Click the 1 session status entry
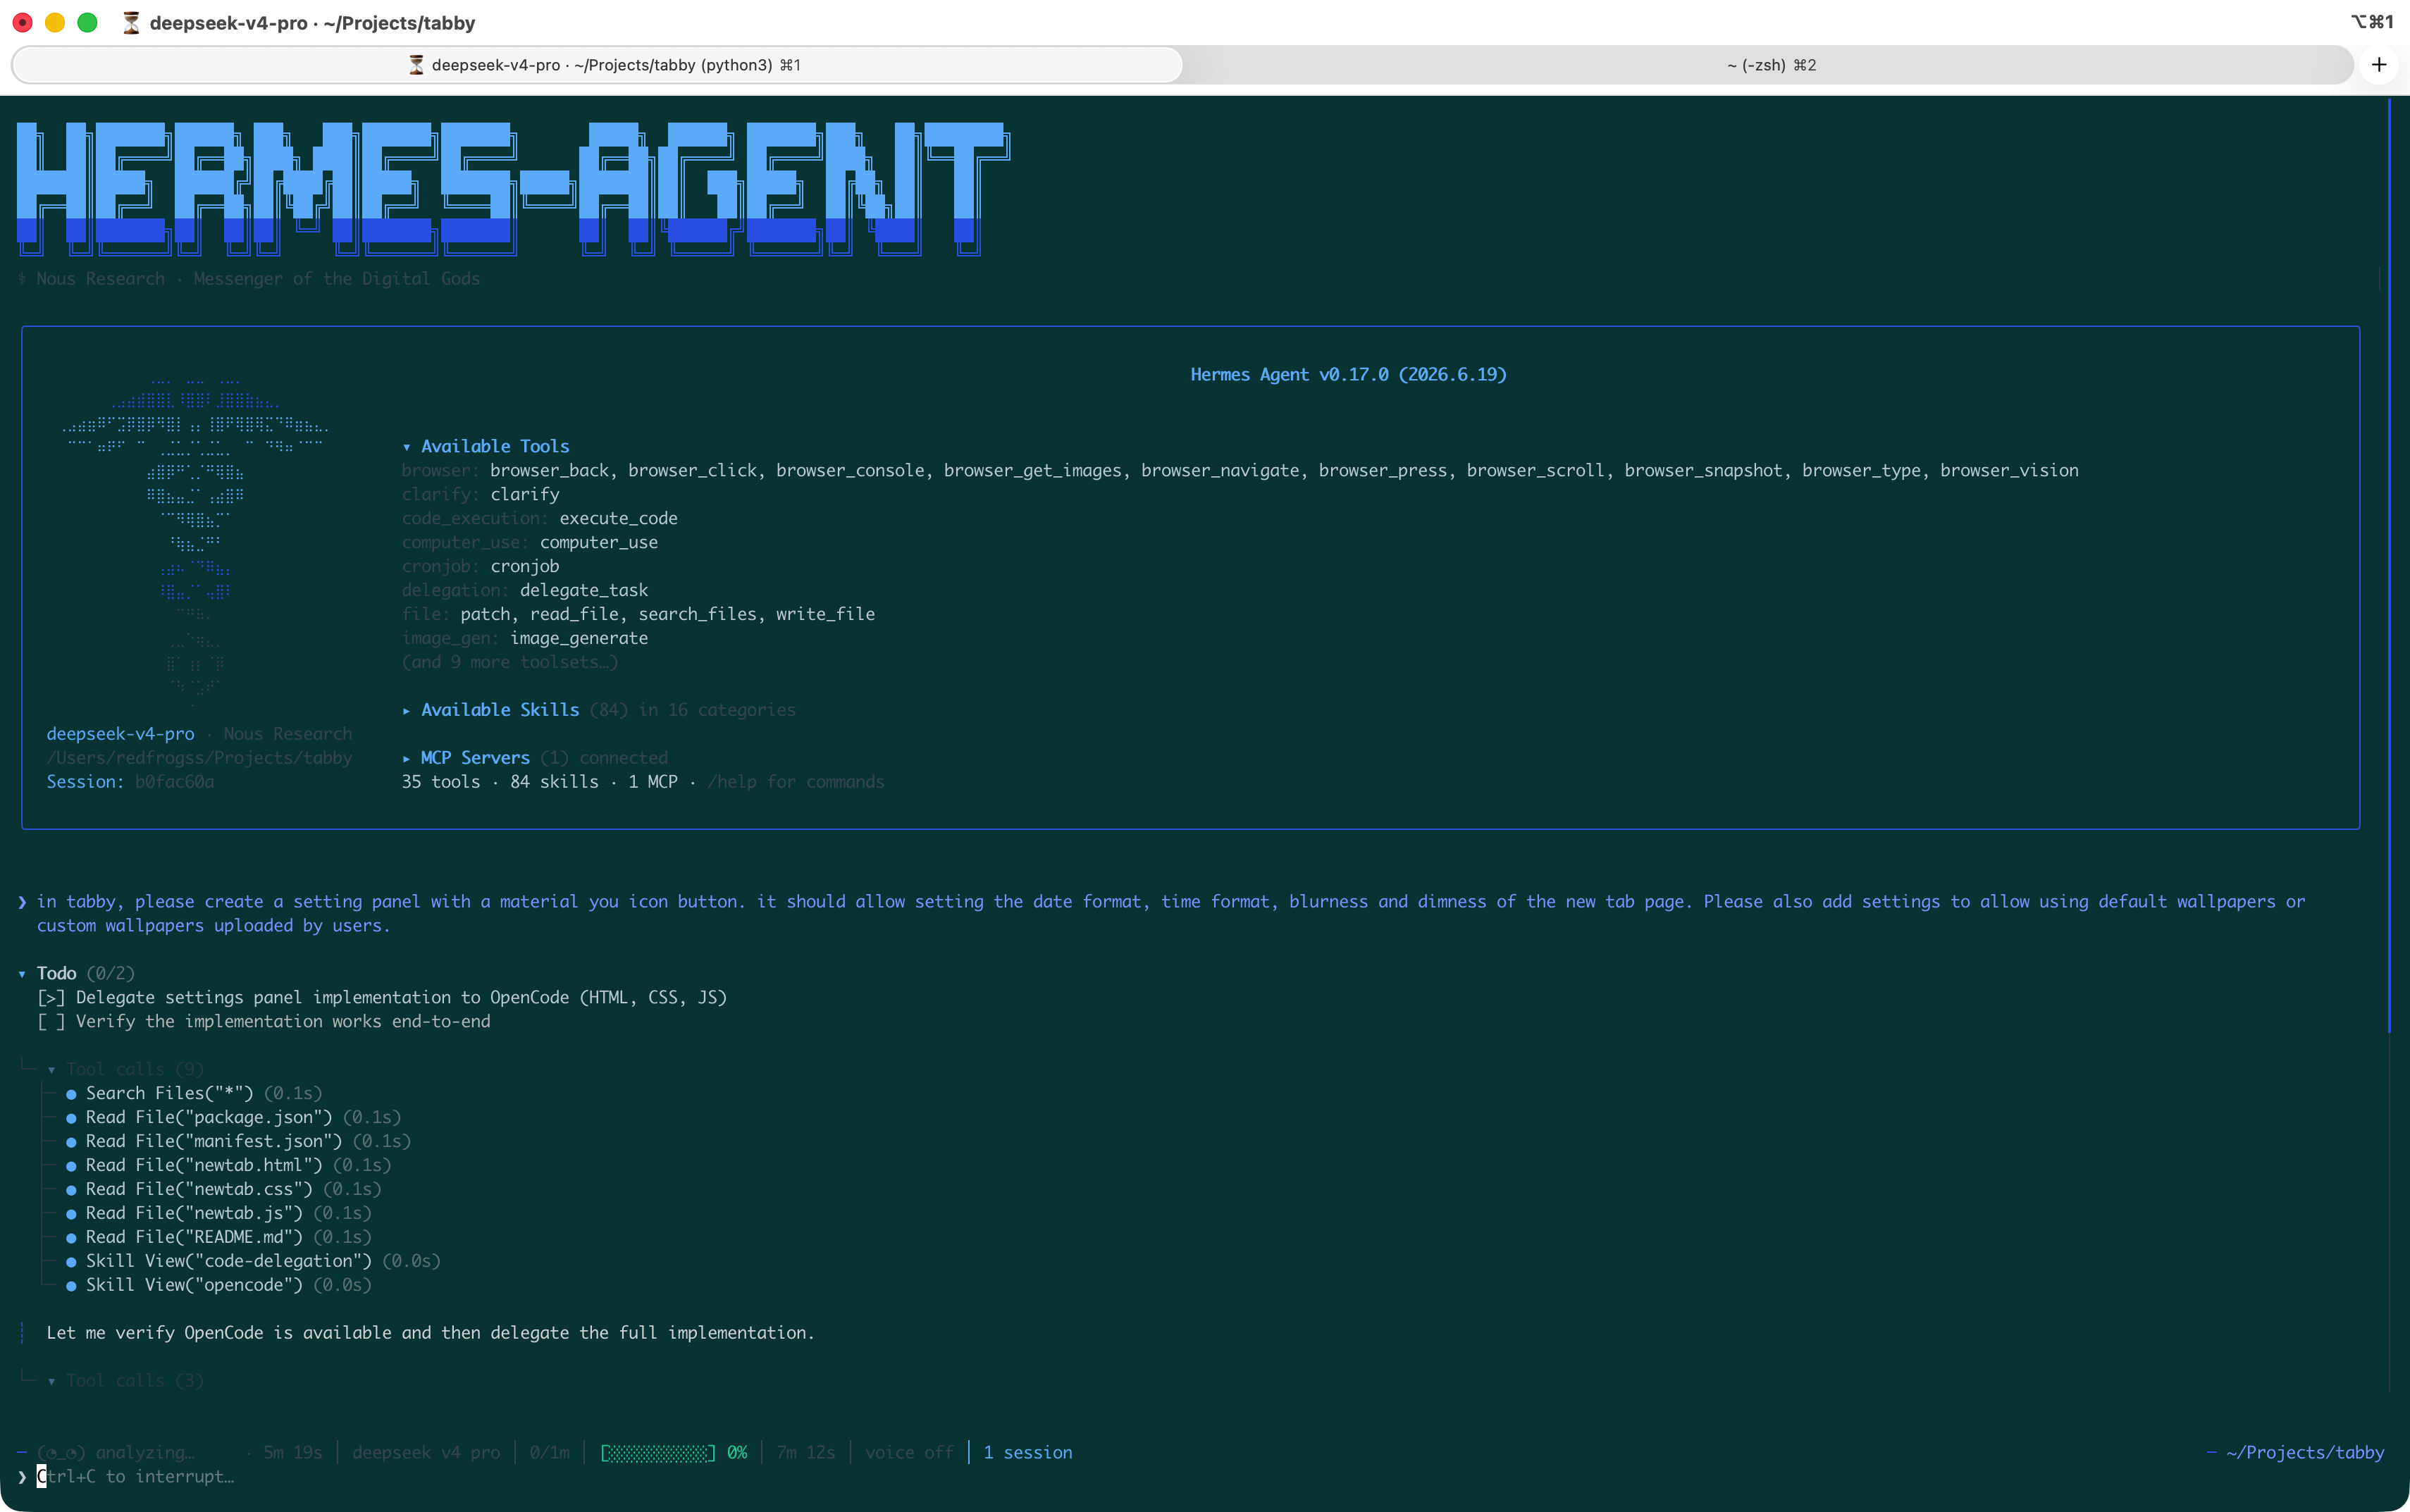2410x1512 pixels. 1027,1453
